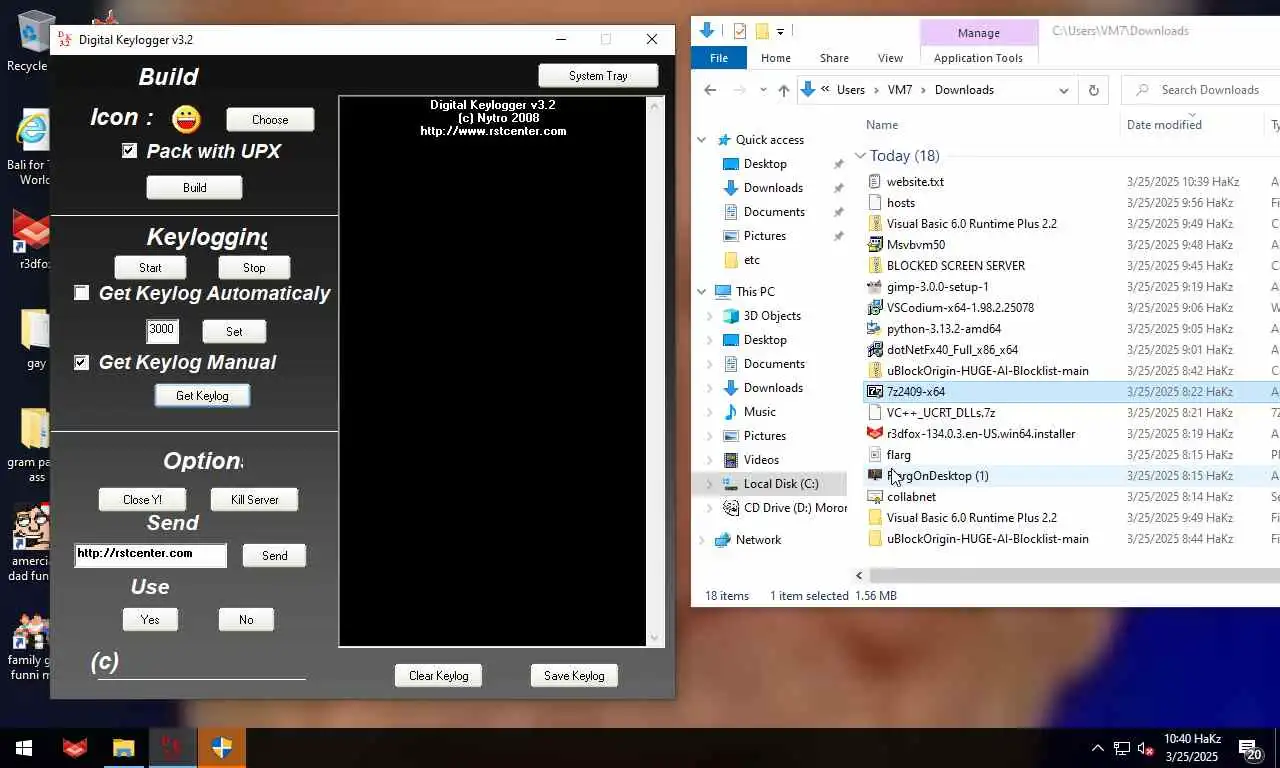Click the VSCodium-x64-1.98.2.25078 file icon
The image size is (1280, 768).
pyautogui.click(x=875, y=308)
